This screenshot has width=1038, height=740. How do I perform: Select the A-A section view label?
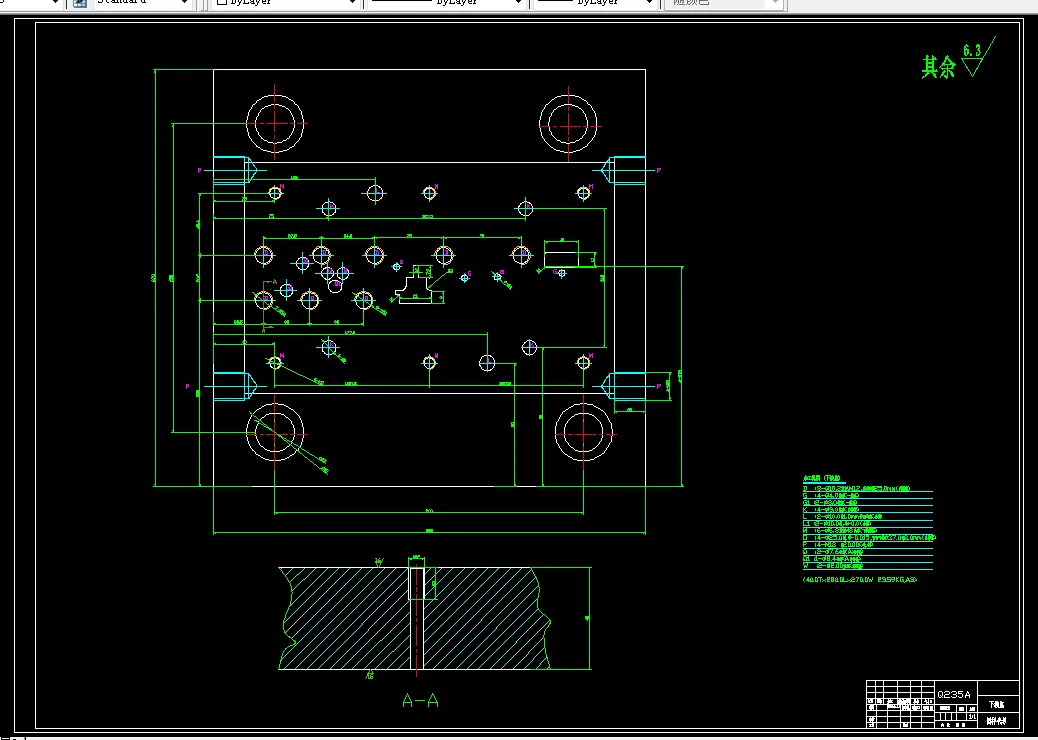click(x=420, y=700)
